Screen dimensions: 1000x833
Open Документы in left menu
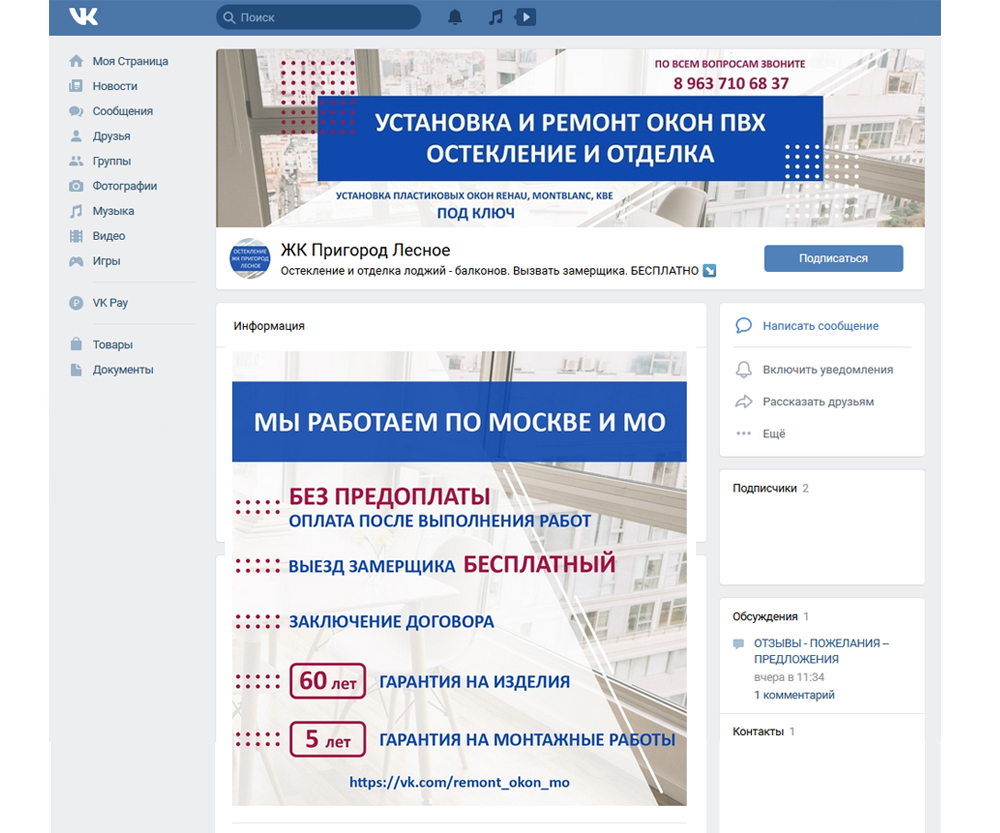click(x=122, y=369)
